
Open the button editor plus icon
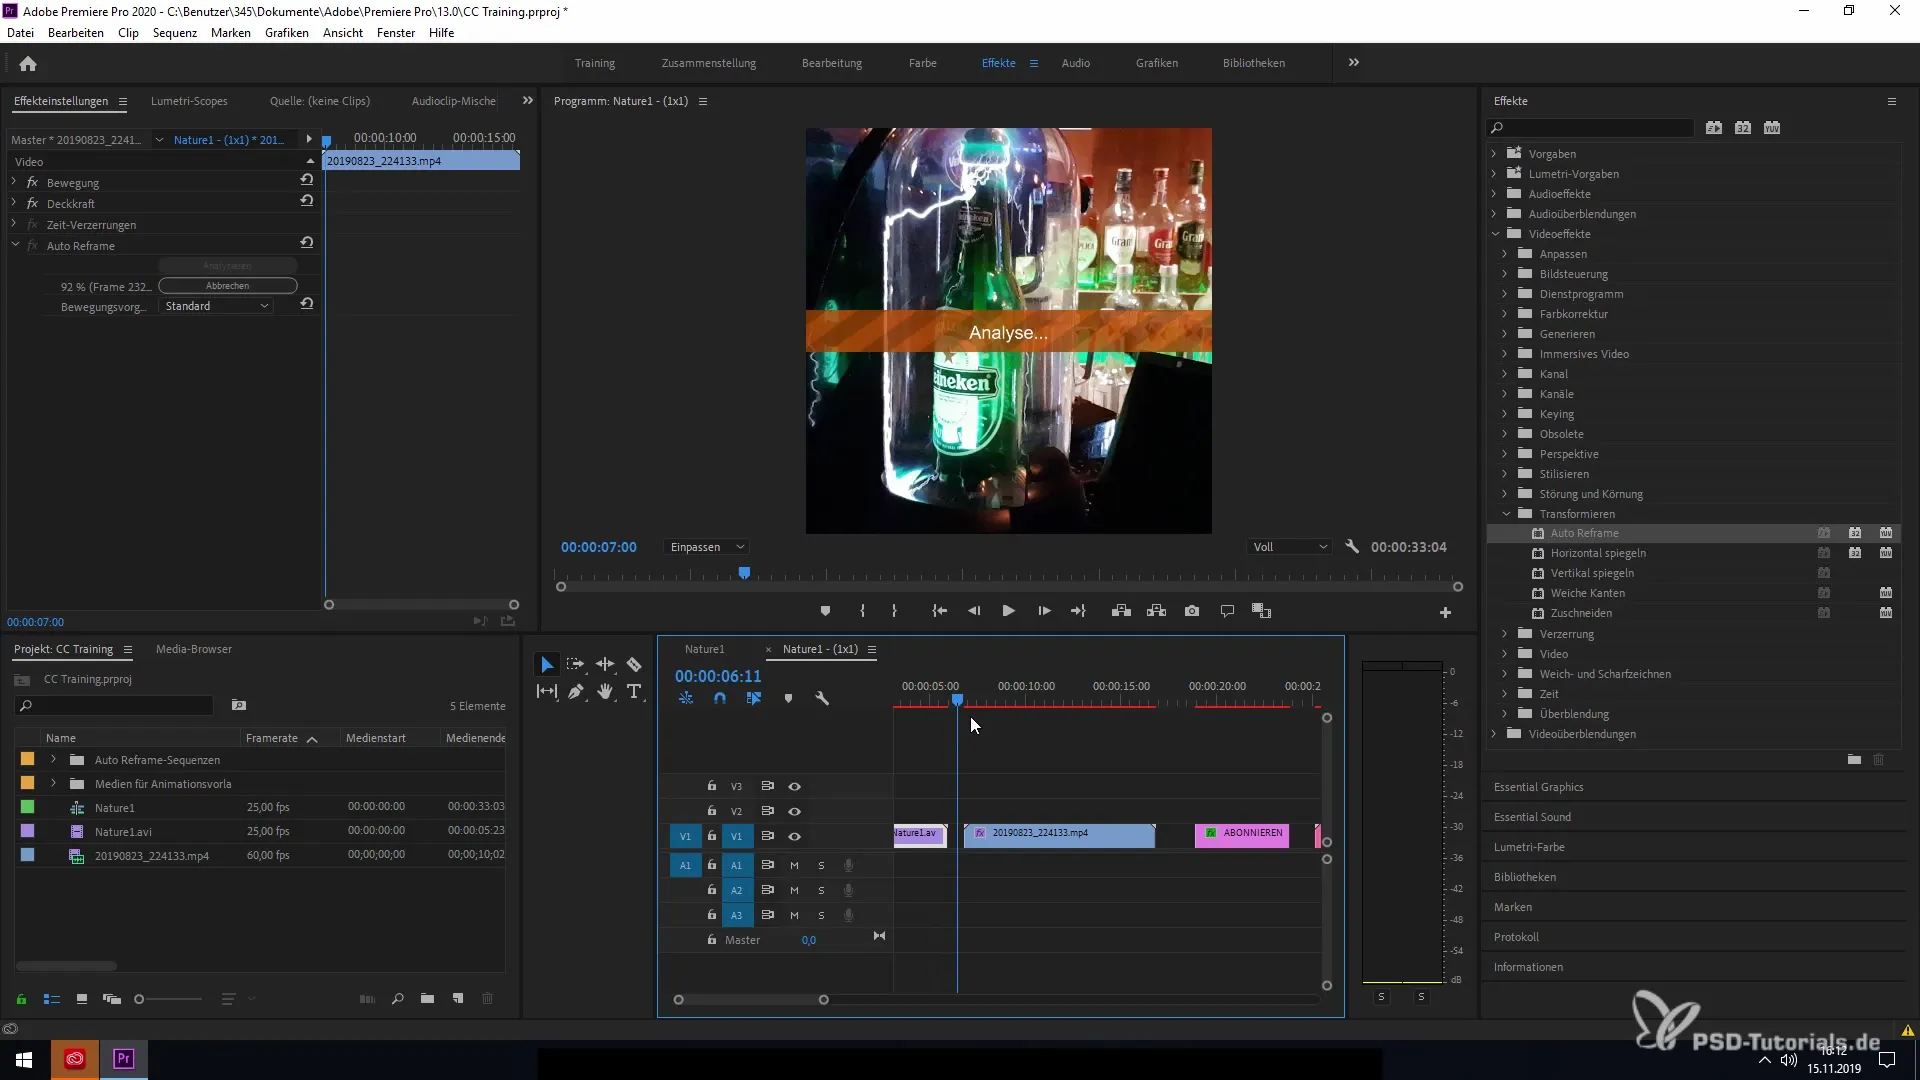click(1445, 612)
